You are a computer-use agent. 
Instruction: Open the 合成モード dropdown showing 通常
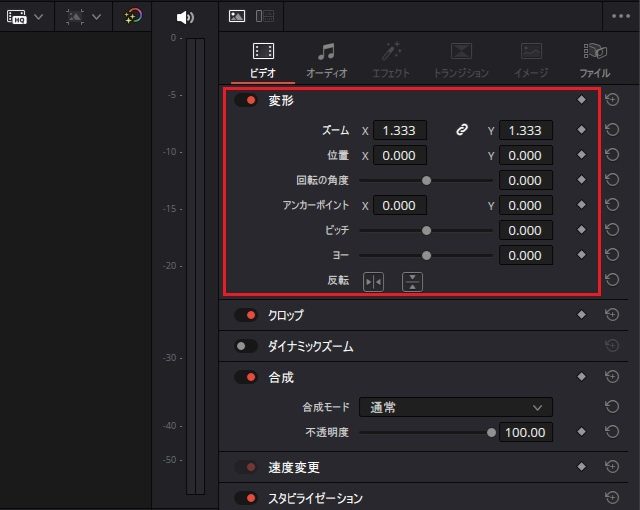(456, 407)
